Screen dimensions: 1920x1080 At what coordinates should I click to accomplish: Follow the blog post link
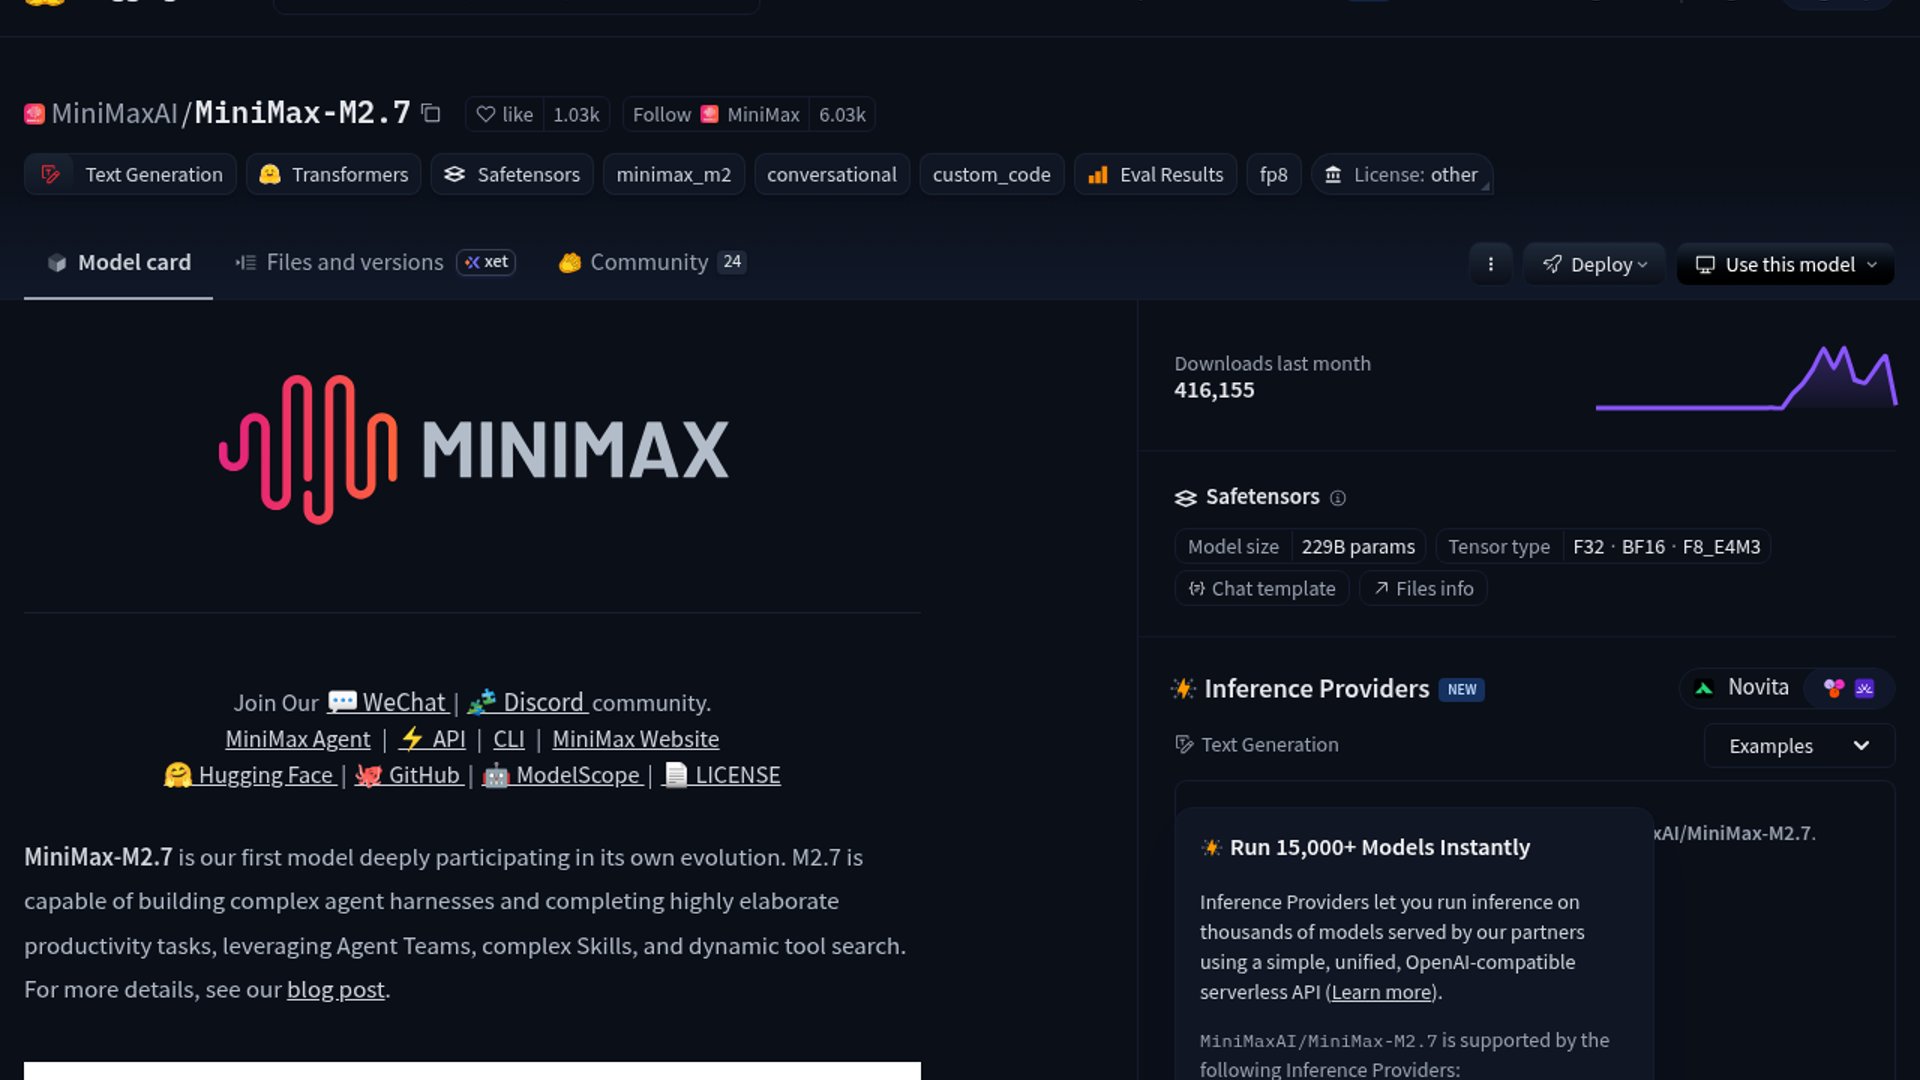(335, 990)
